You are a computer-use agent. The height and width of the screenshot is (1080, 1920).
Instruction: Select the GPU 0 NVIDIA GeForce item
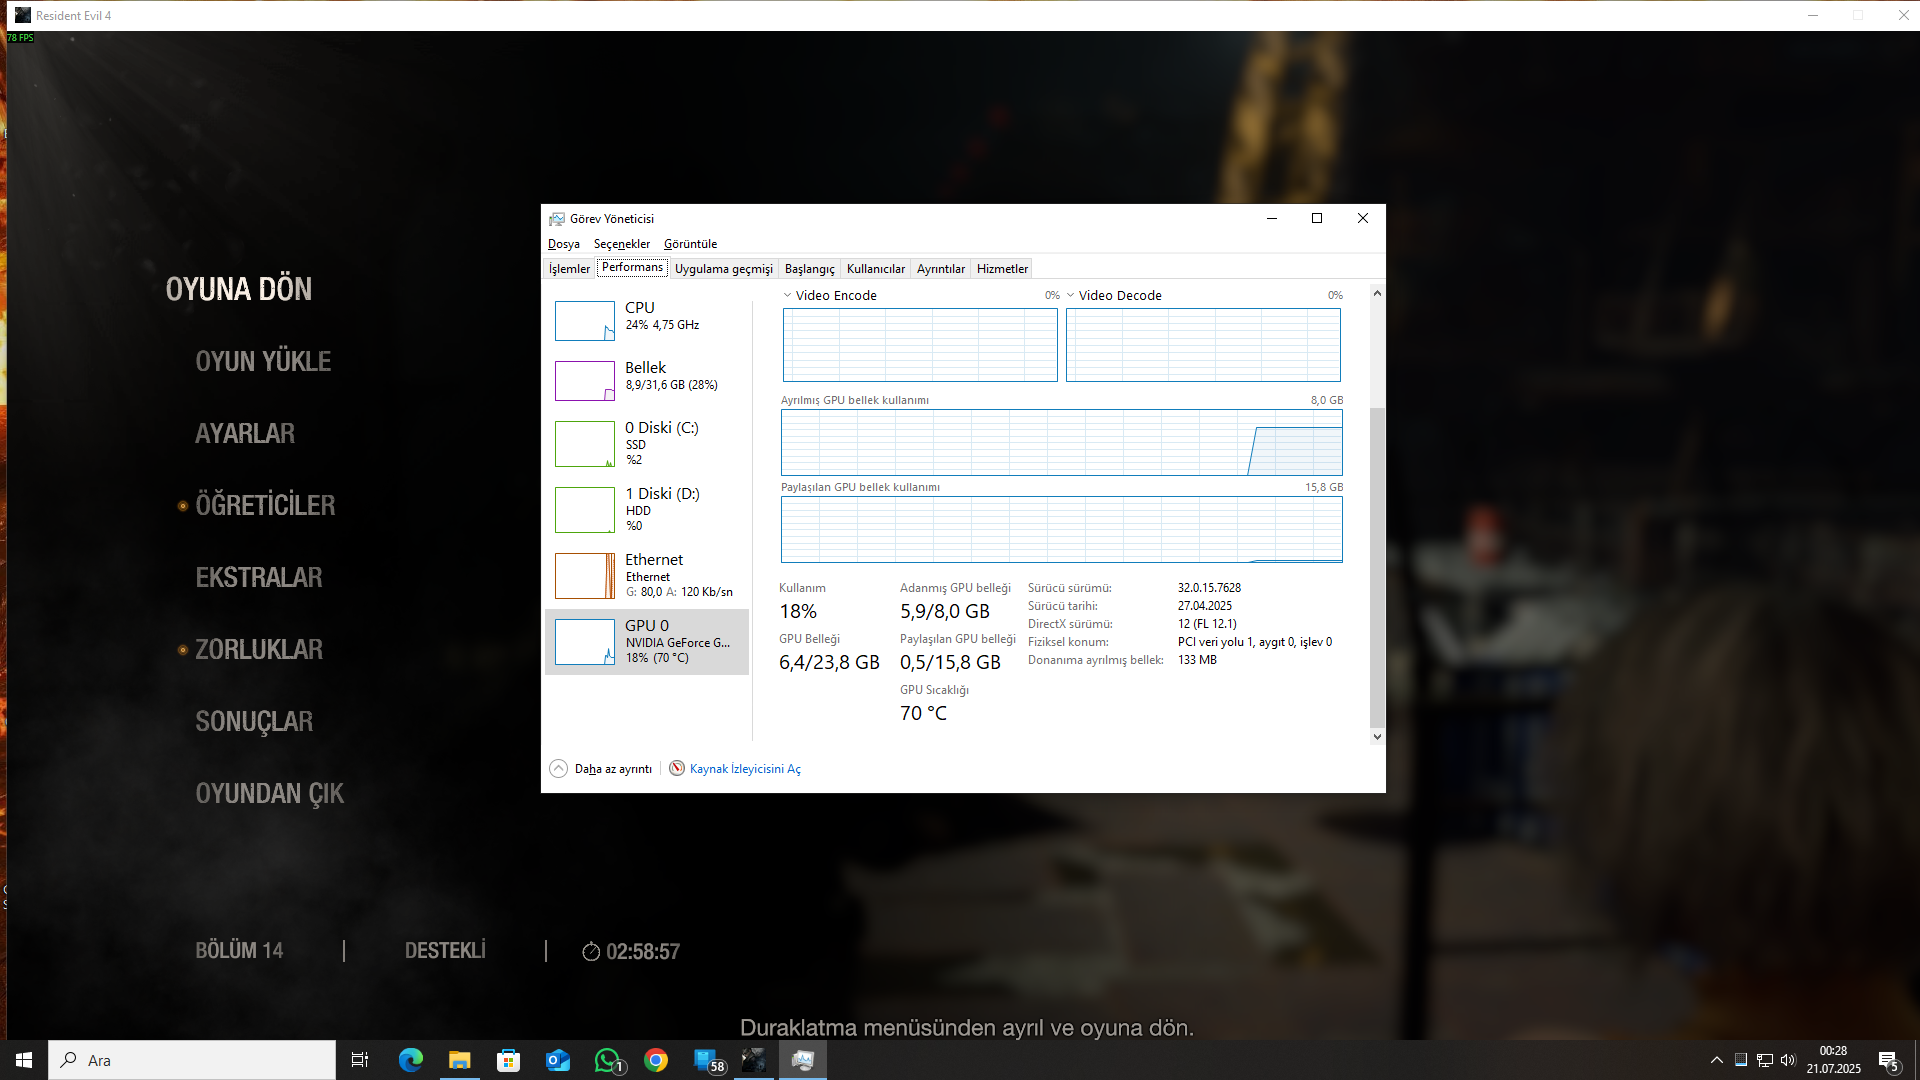(x=647, y=641)
